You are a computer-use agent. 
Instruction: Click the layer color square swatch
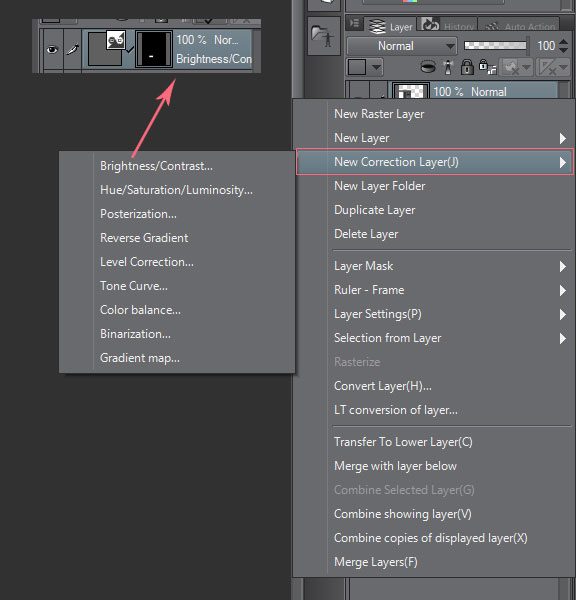click(357, 67)
